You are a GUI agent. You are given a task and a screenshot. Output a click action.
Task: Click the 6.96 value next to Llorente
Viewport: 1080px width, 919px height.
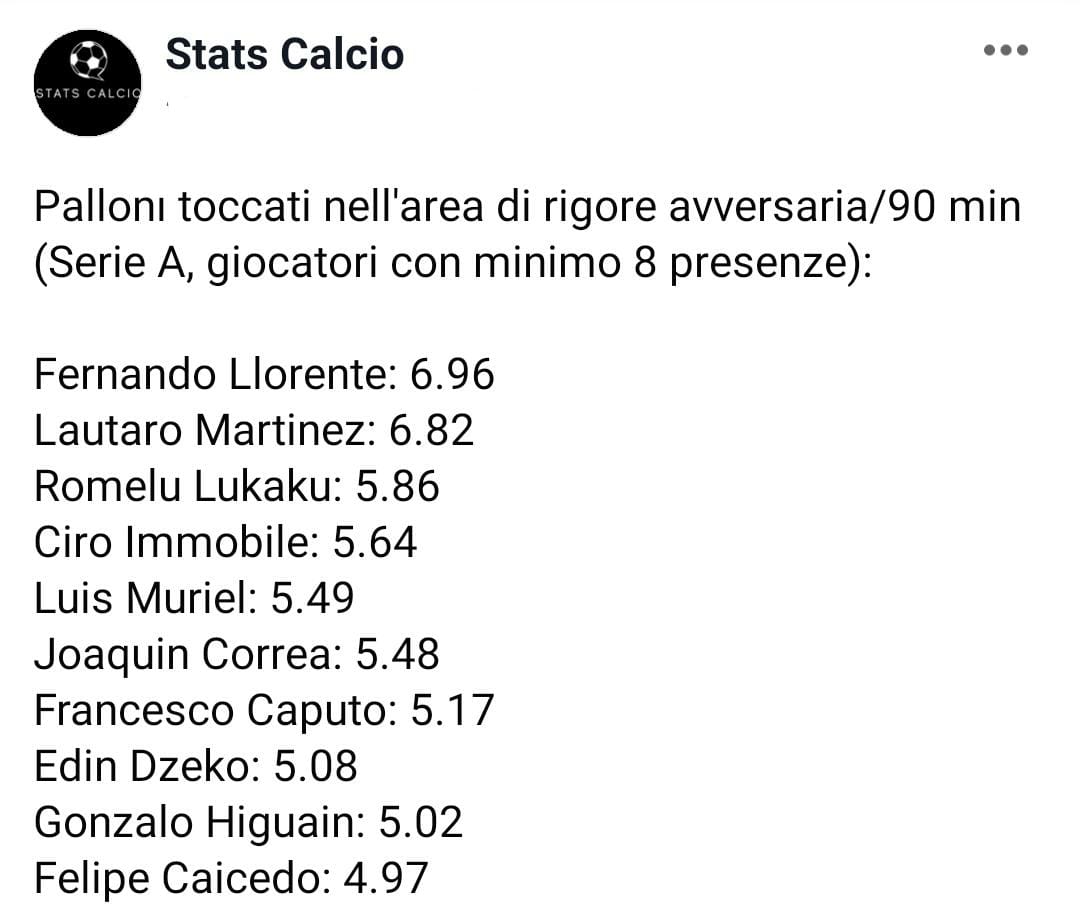click(x=452, y=375)
